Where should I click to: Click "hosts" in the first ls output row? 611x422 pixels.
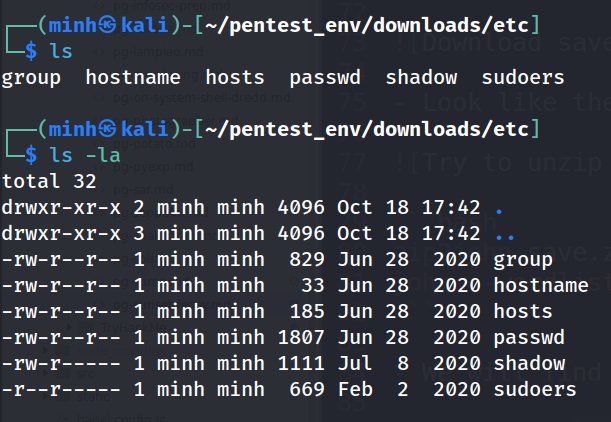(x=235, y=76)
